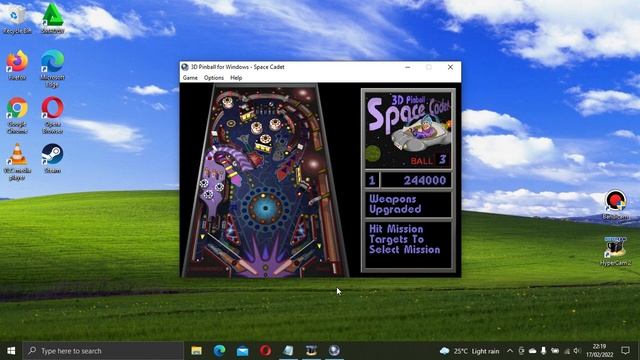
Task: Click the blue hyperspace circle on the table
Action: [x=265, y=208]
